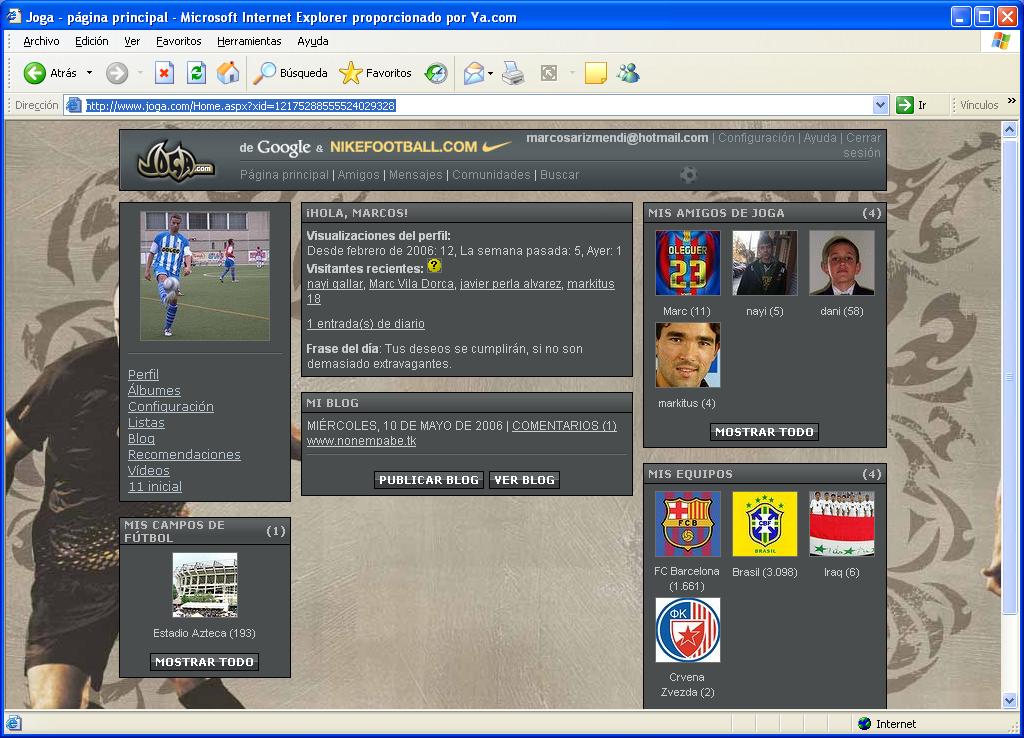The image size is (1024, 738).
Task: Click MOSTRAR TODO under Mis Amigos
Action: coord(764,432)
